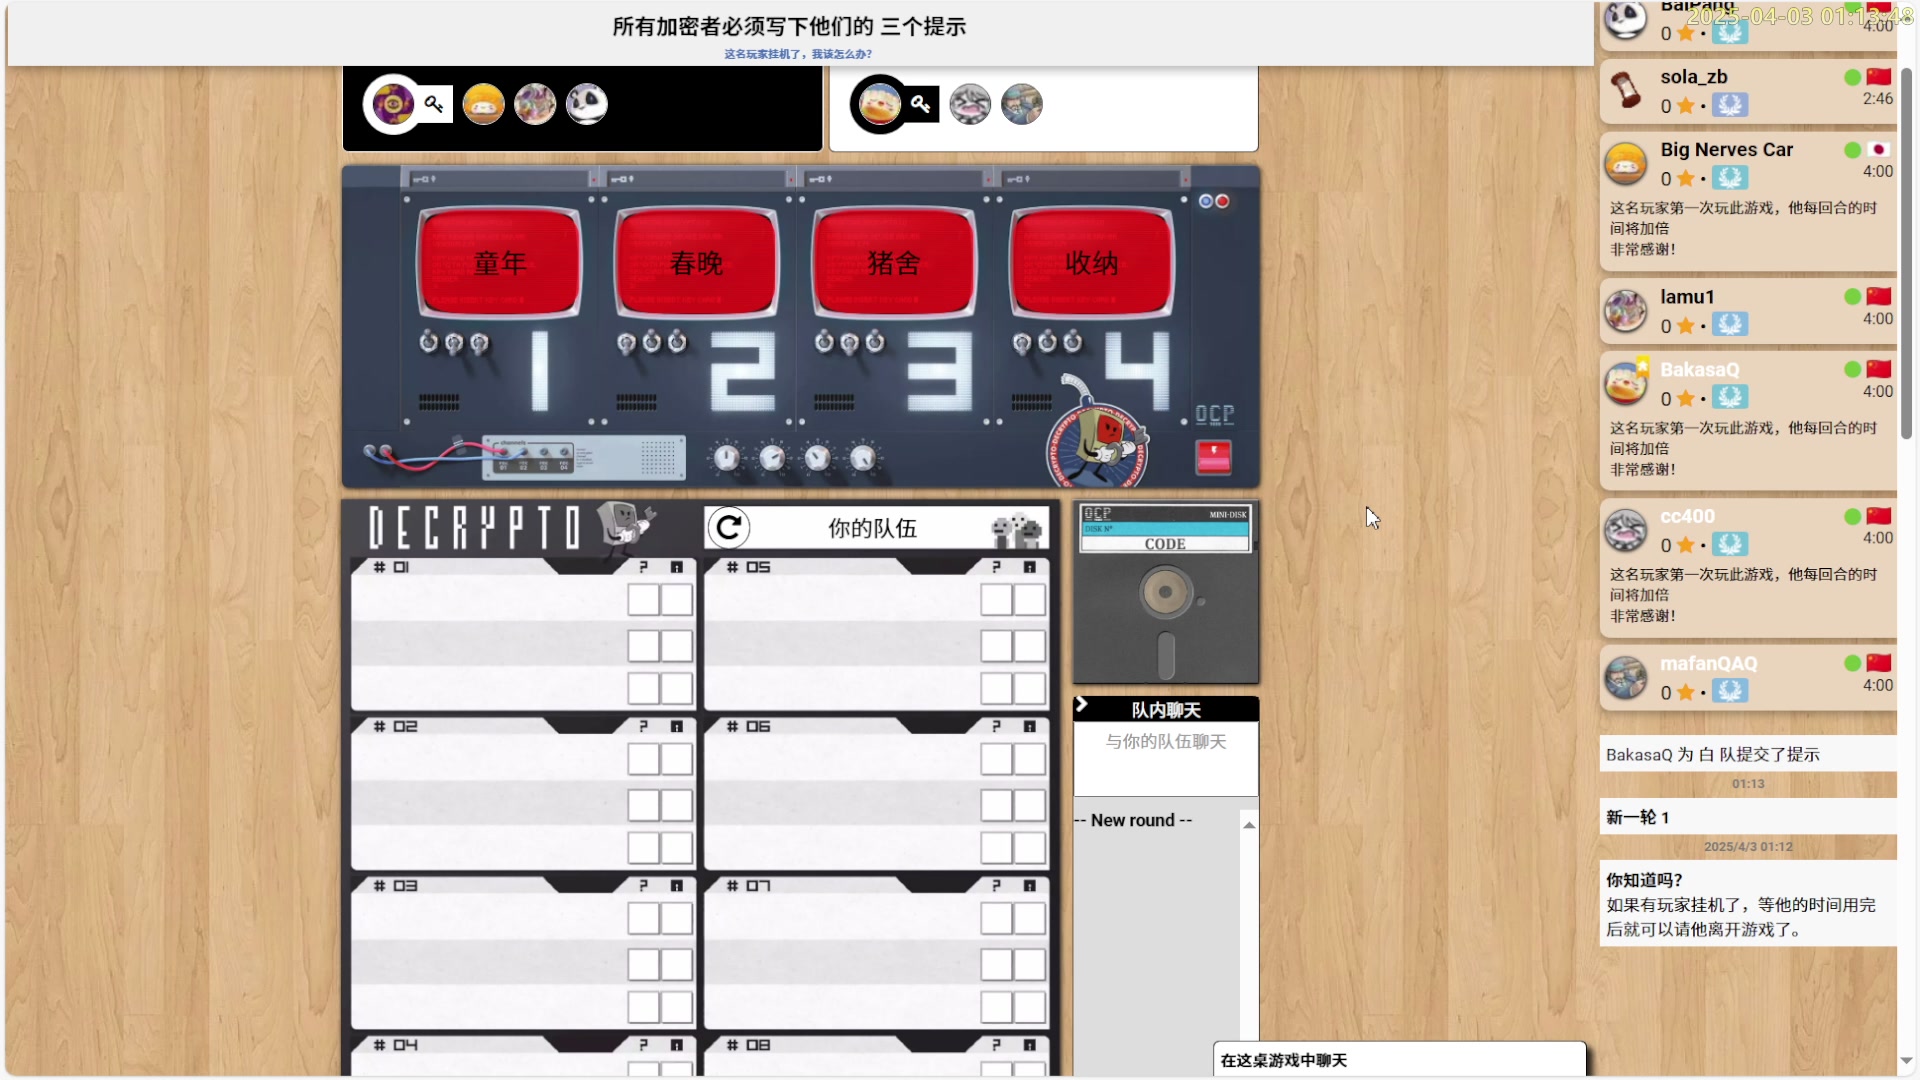The image size is (1920, 1080).
Task: Click cc400's avatar in player list
Action: coord(1626,530)
